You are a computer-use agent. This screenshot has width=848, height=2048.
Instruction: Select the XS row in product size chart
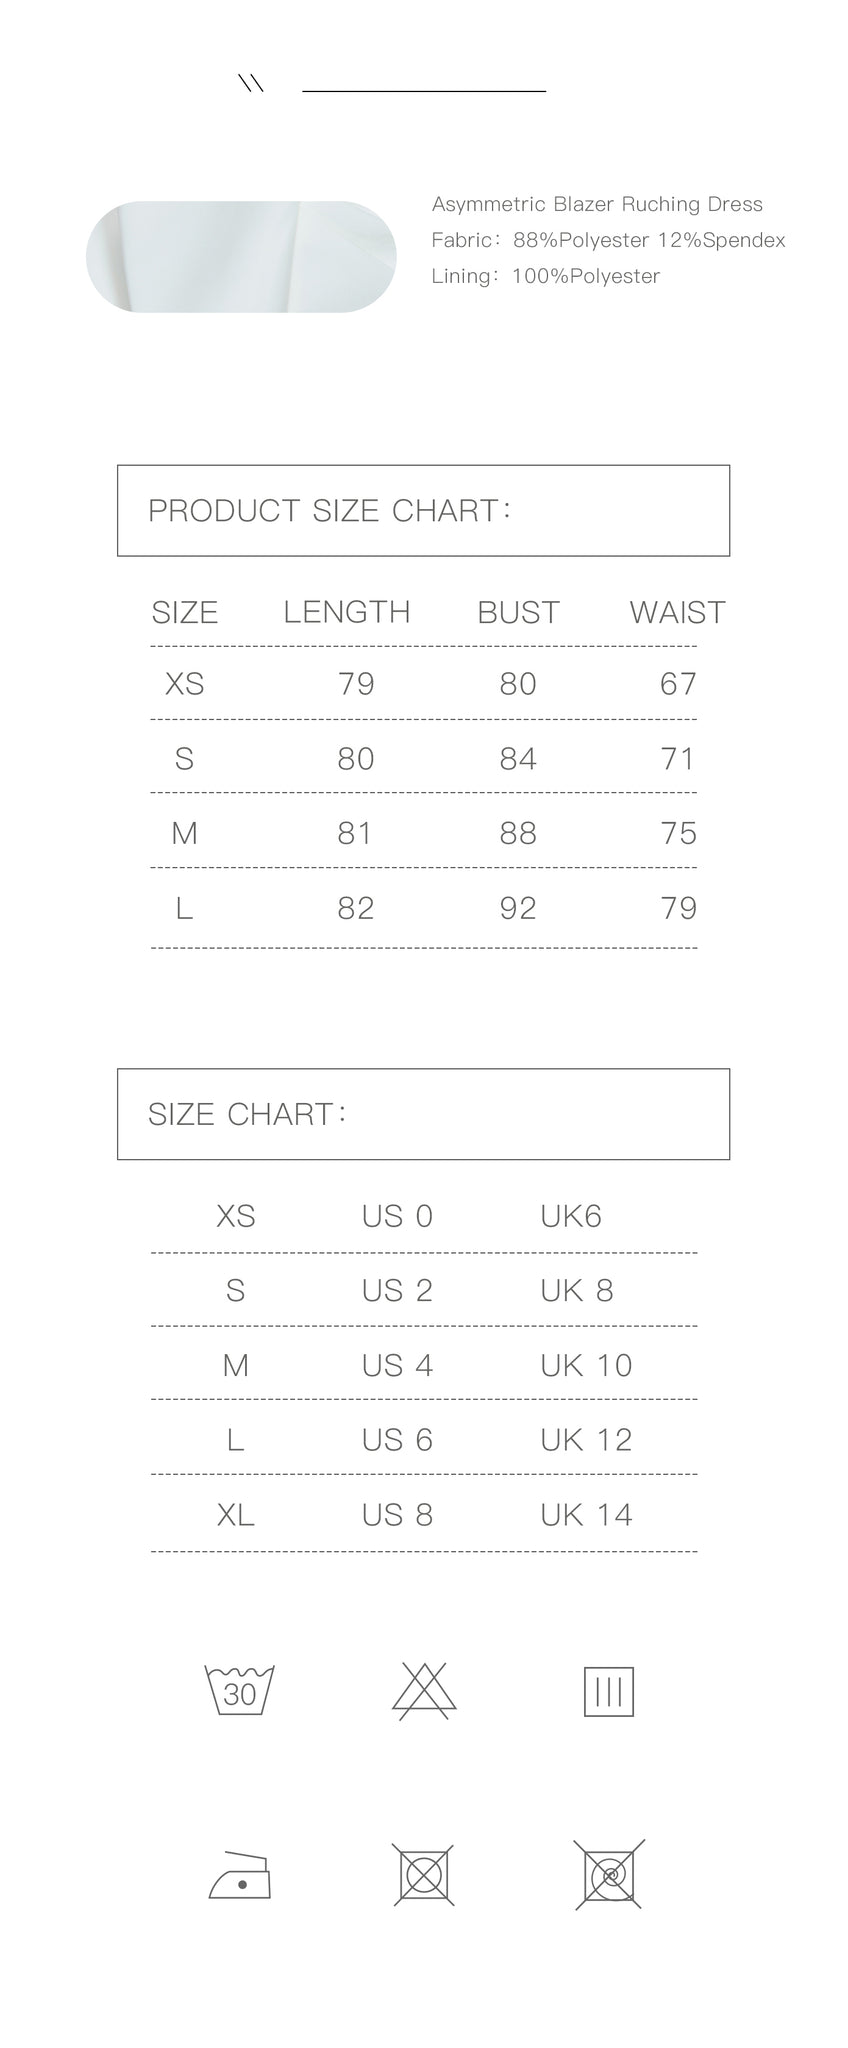tap(424, 684)
